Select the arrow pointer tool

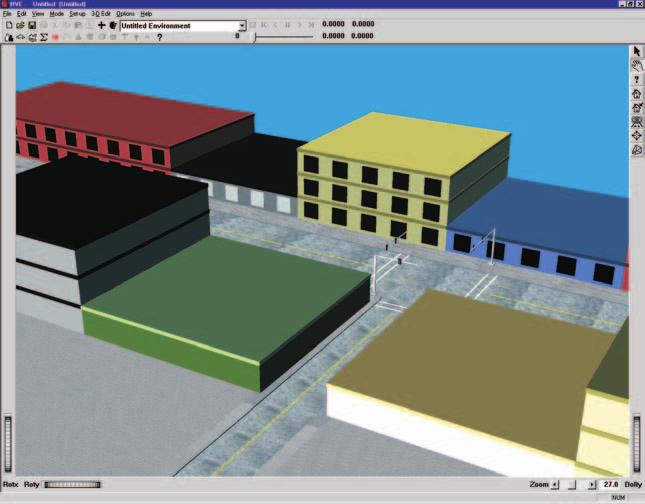[x=637, y=51]
